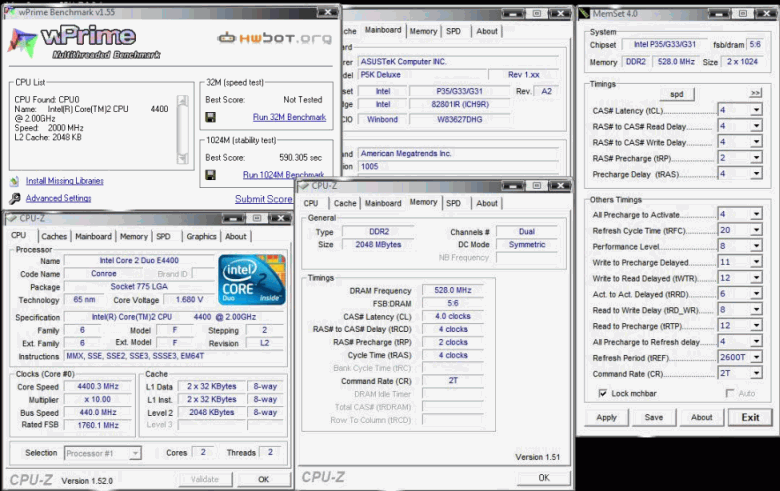Viewport: 780px width, 491px height.
Task: Open the About tab in CPU-Z Mainboard window
Action: (487, 31)
